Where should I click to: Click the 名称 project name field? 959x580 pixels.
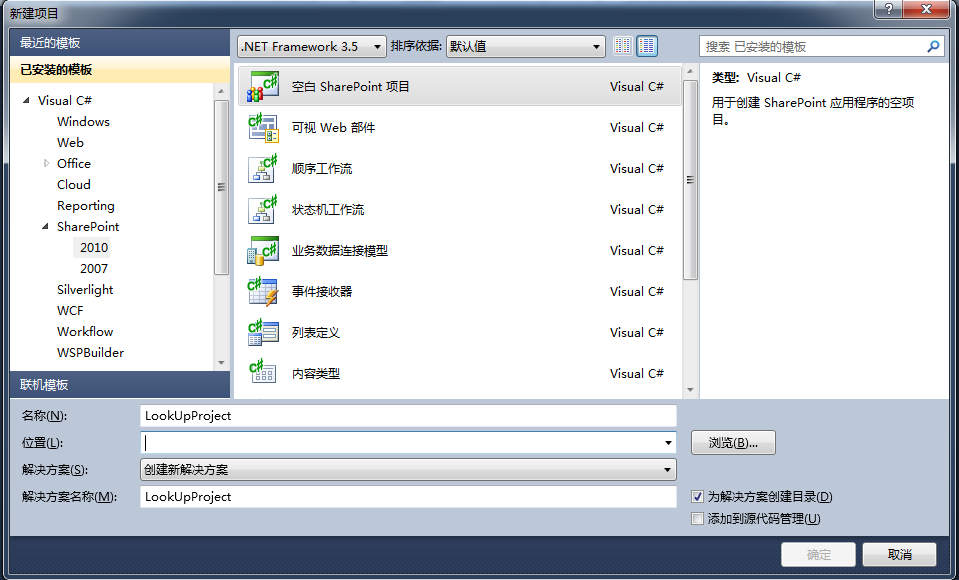pos(408,416)
